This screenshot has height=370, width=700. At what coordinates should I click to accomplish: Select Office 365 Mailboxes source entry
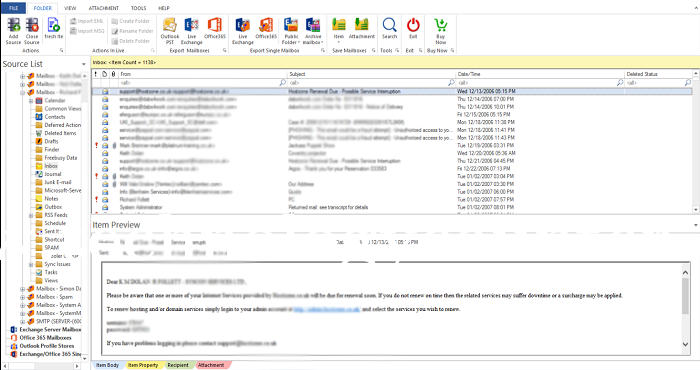tap(46, 337)
